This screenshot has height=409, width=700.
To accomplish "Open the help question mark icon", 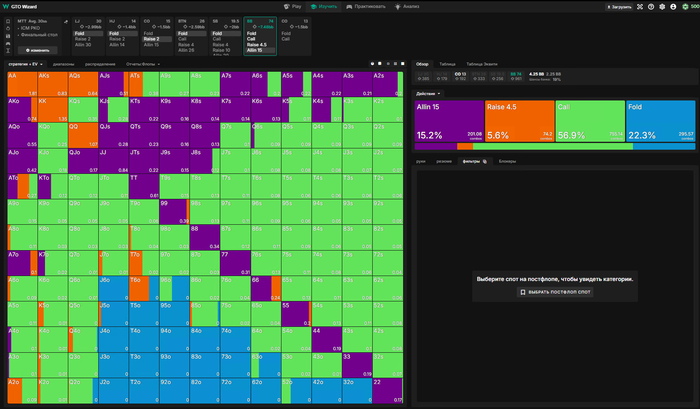I will pos(651,6).
